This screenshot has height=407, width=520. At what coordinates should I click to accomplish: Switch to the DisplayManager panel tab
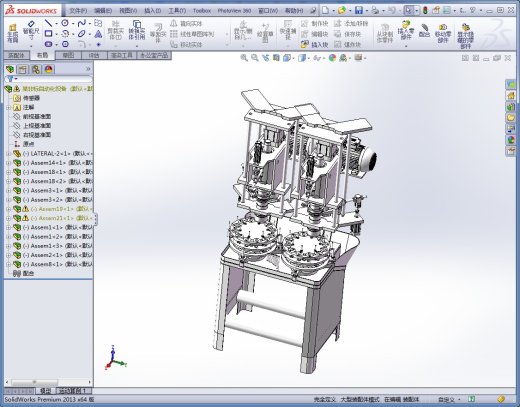tap(49, 69)
